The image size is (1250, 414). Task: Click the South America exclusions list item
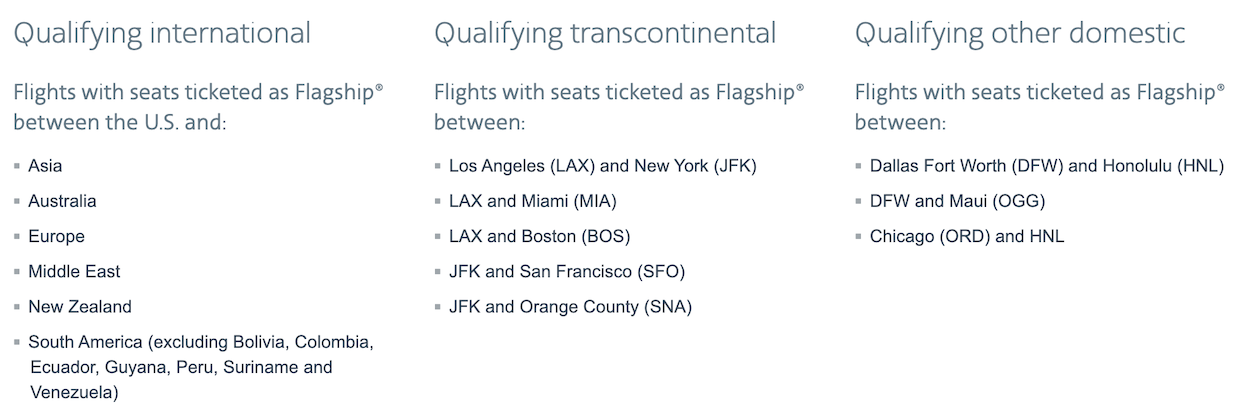tap(200, 367)
